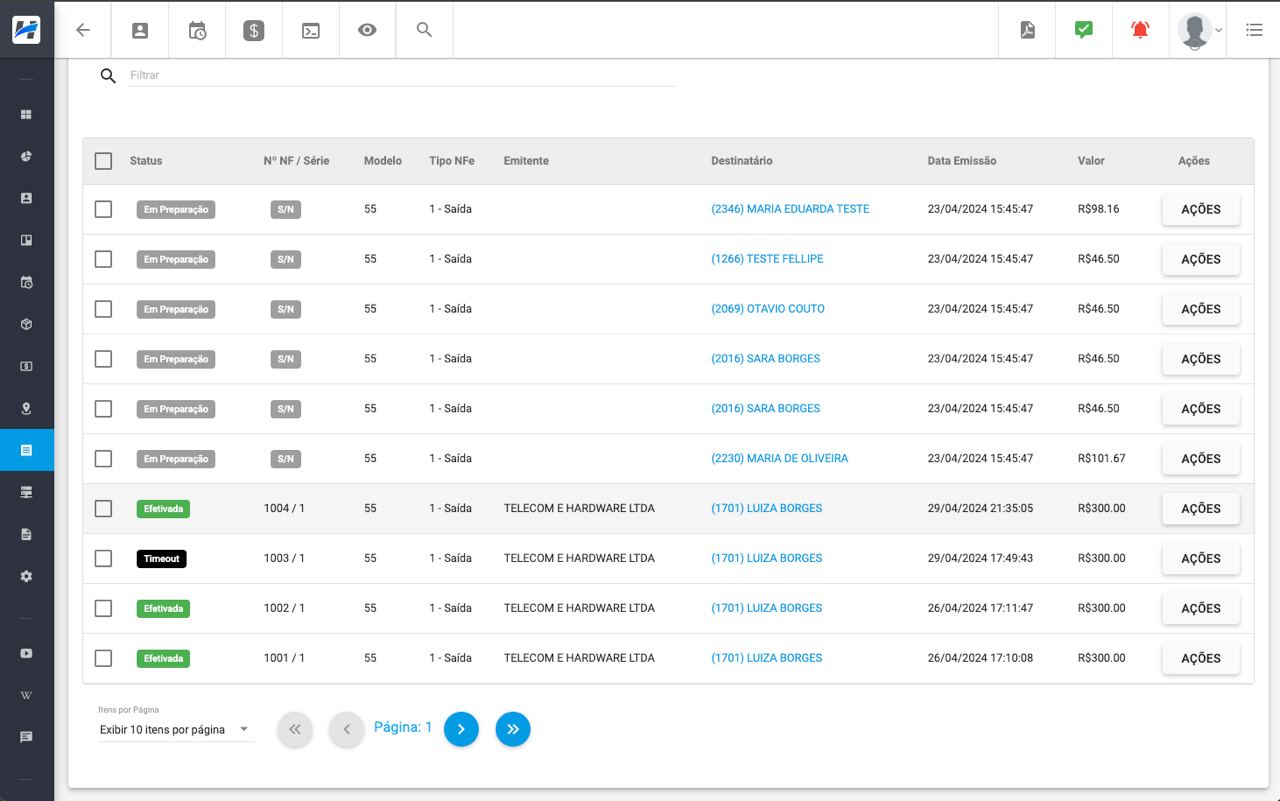
Task: Expand the user avatar menu
Action: click(1199, 30)
